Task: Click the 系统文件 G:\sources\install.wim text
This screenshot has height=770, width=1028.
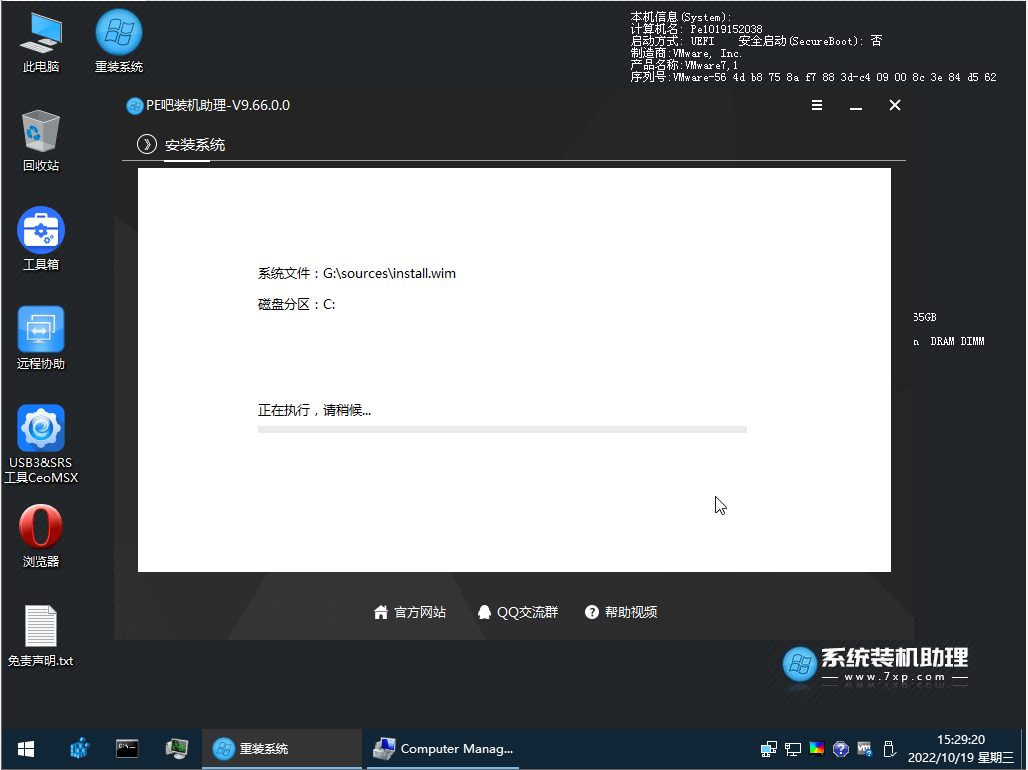Action: [357, 274]
